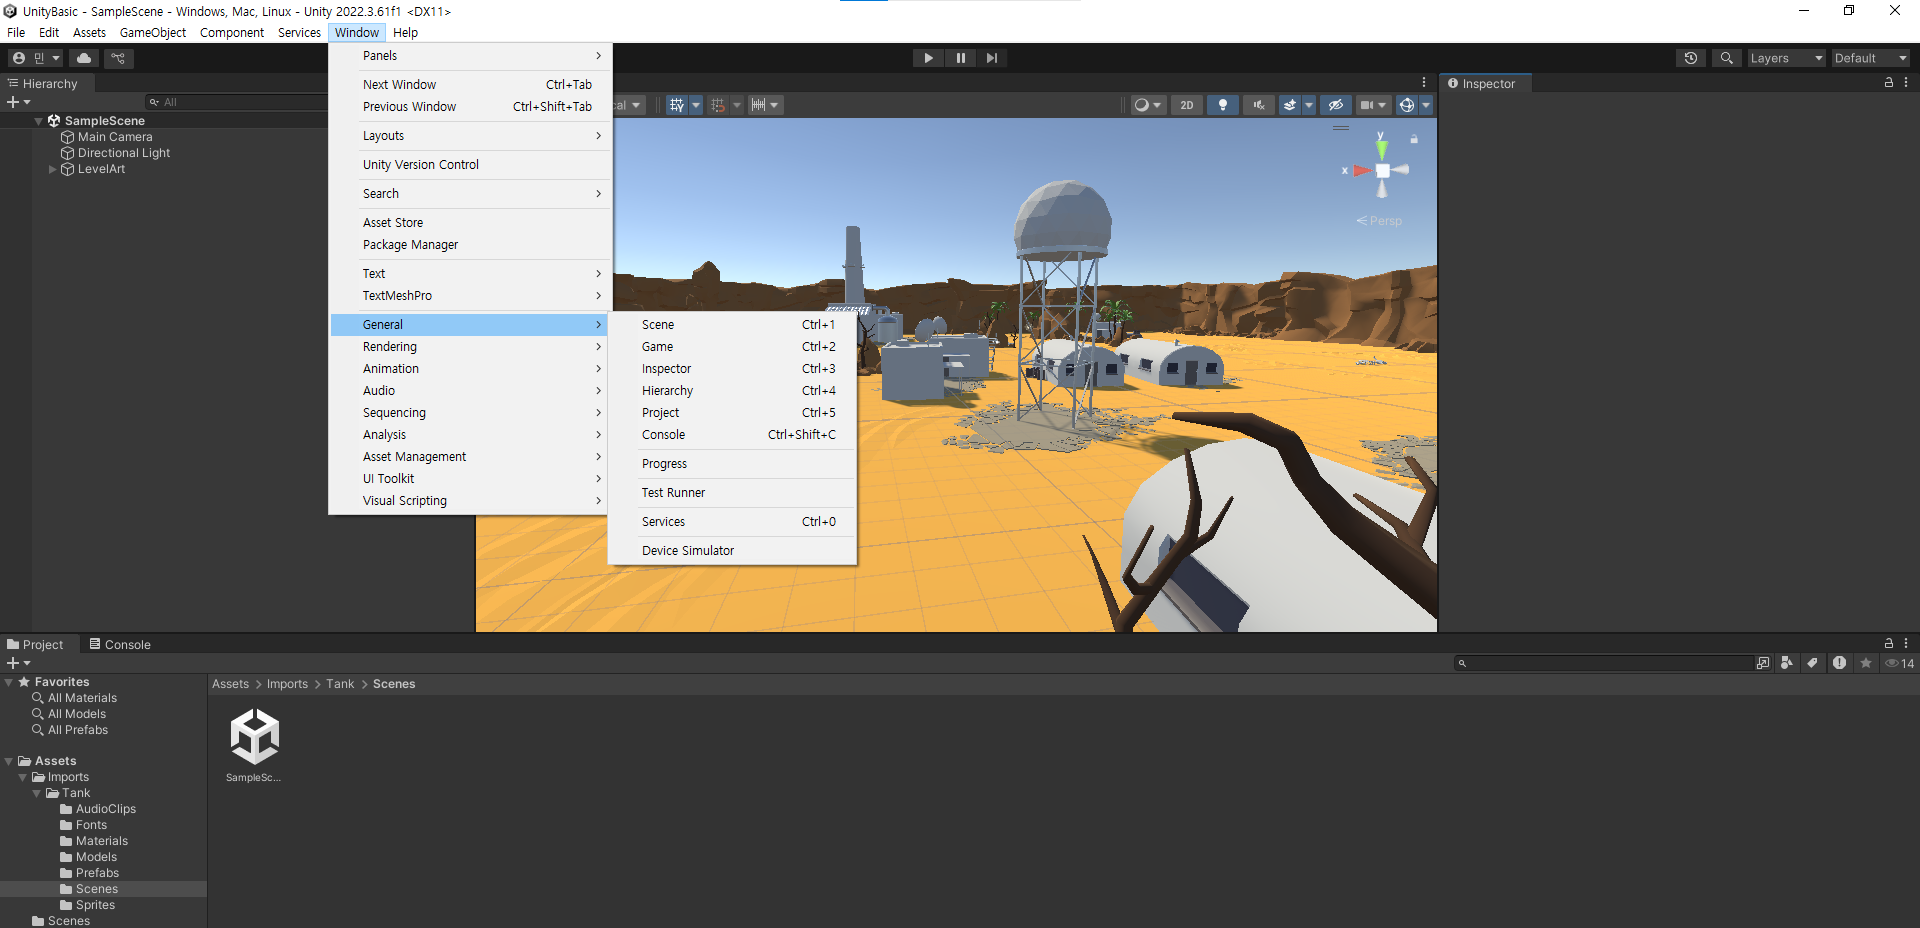The width and height of the screenshot is (1920, 928).
Task: Click the Search by Label icon
Action: tap(1812, 663)
